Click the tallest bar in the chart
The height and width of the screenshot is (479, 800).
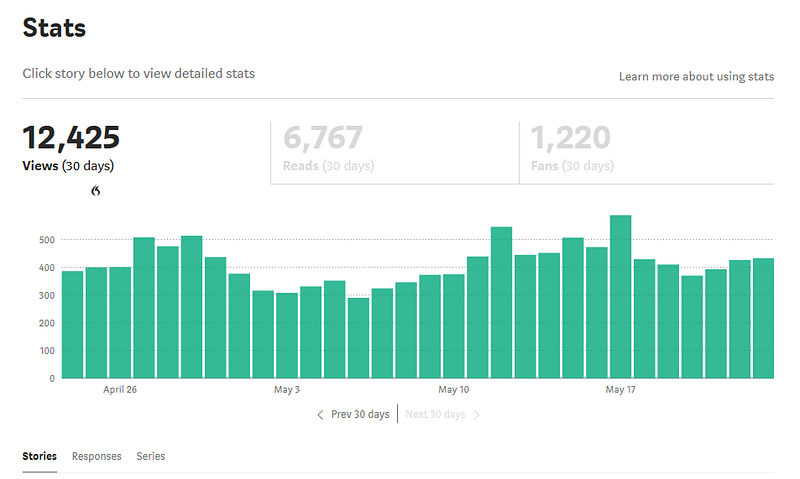pyautogui.click(x=620, y=296)
